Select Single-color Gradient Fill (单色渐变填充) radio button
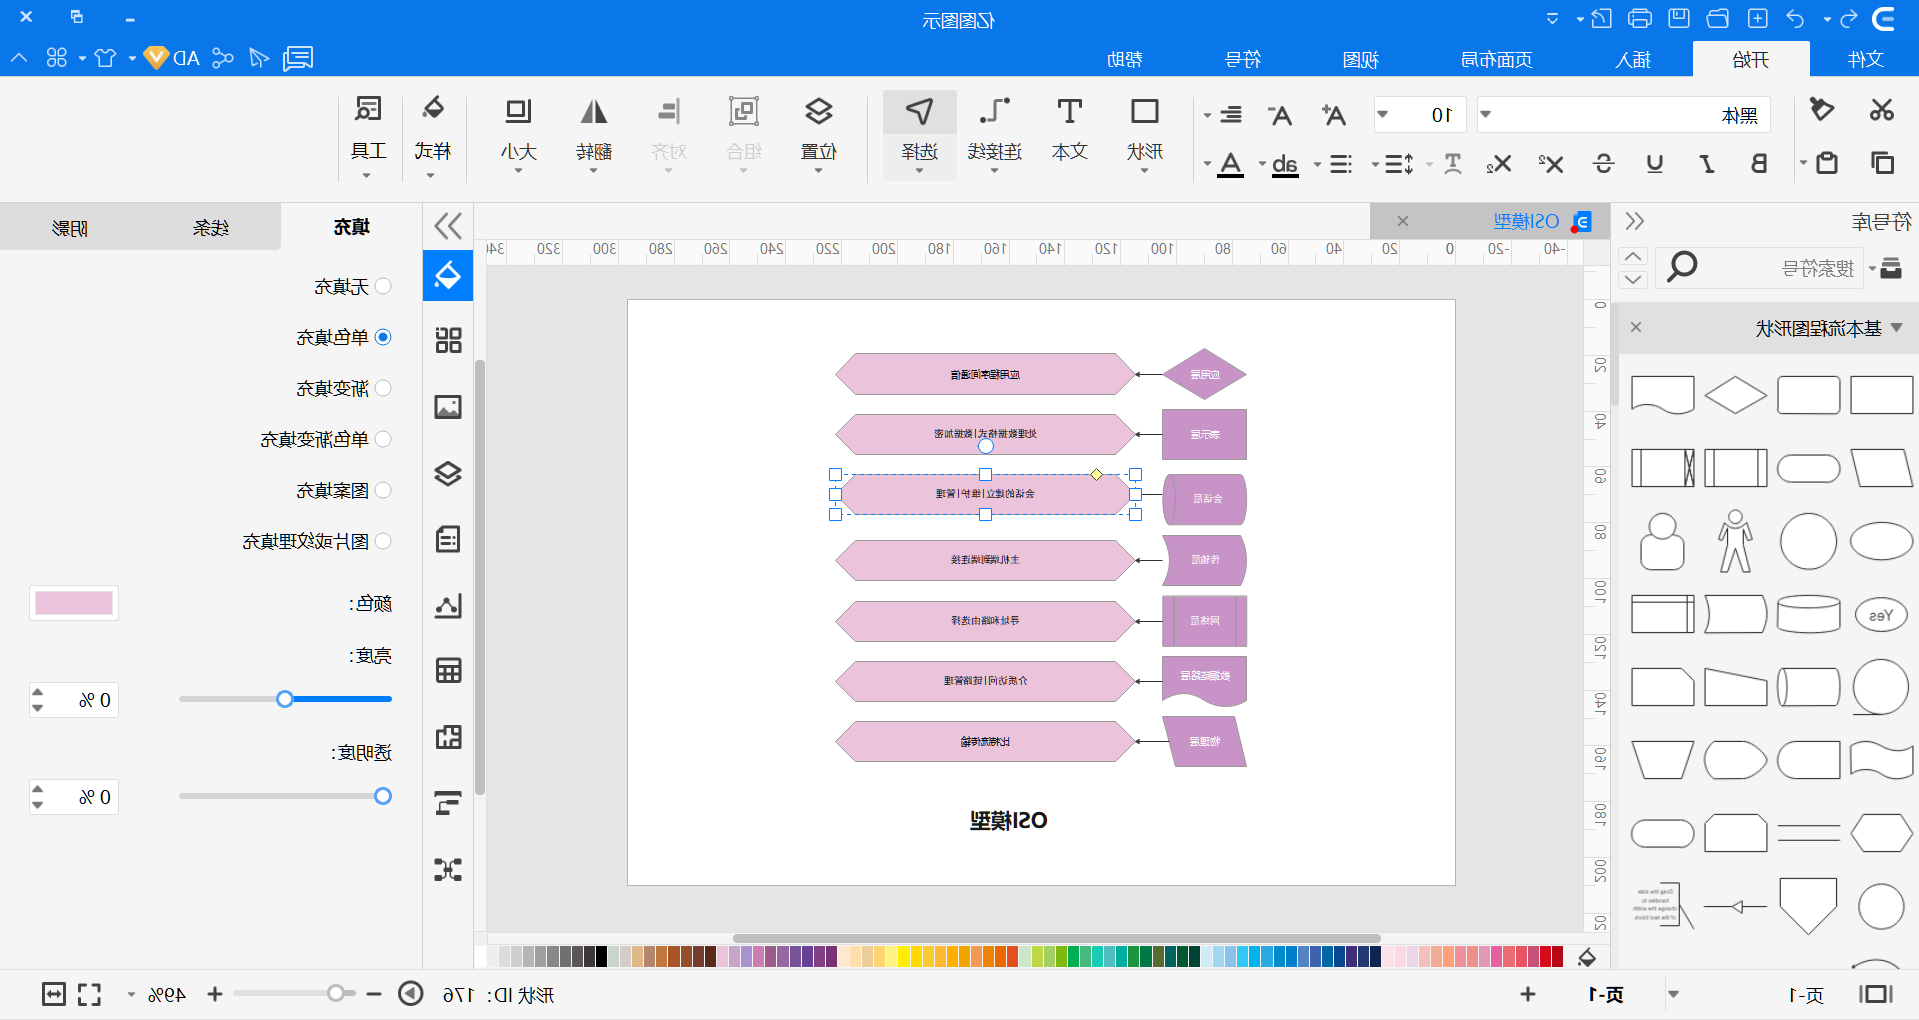1919x1020 pixels. (x=383, y=439)
